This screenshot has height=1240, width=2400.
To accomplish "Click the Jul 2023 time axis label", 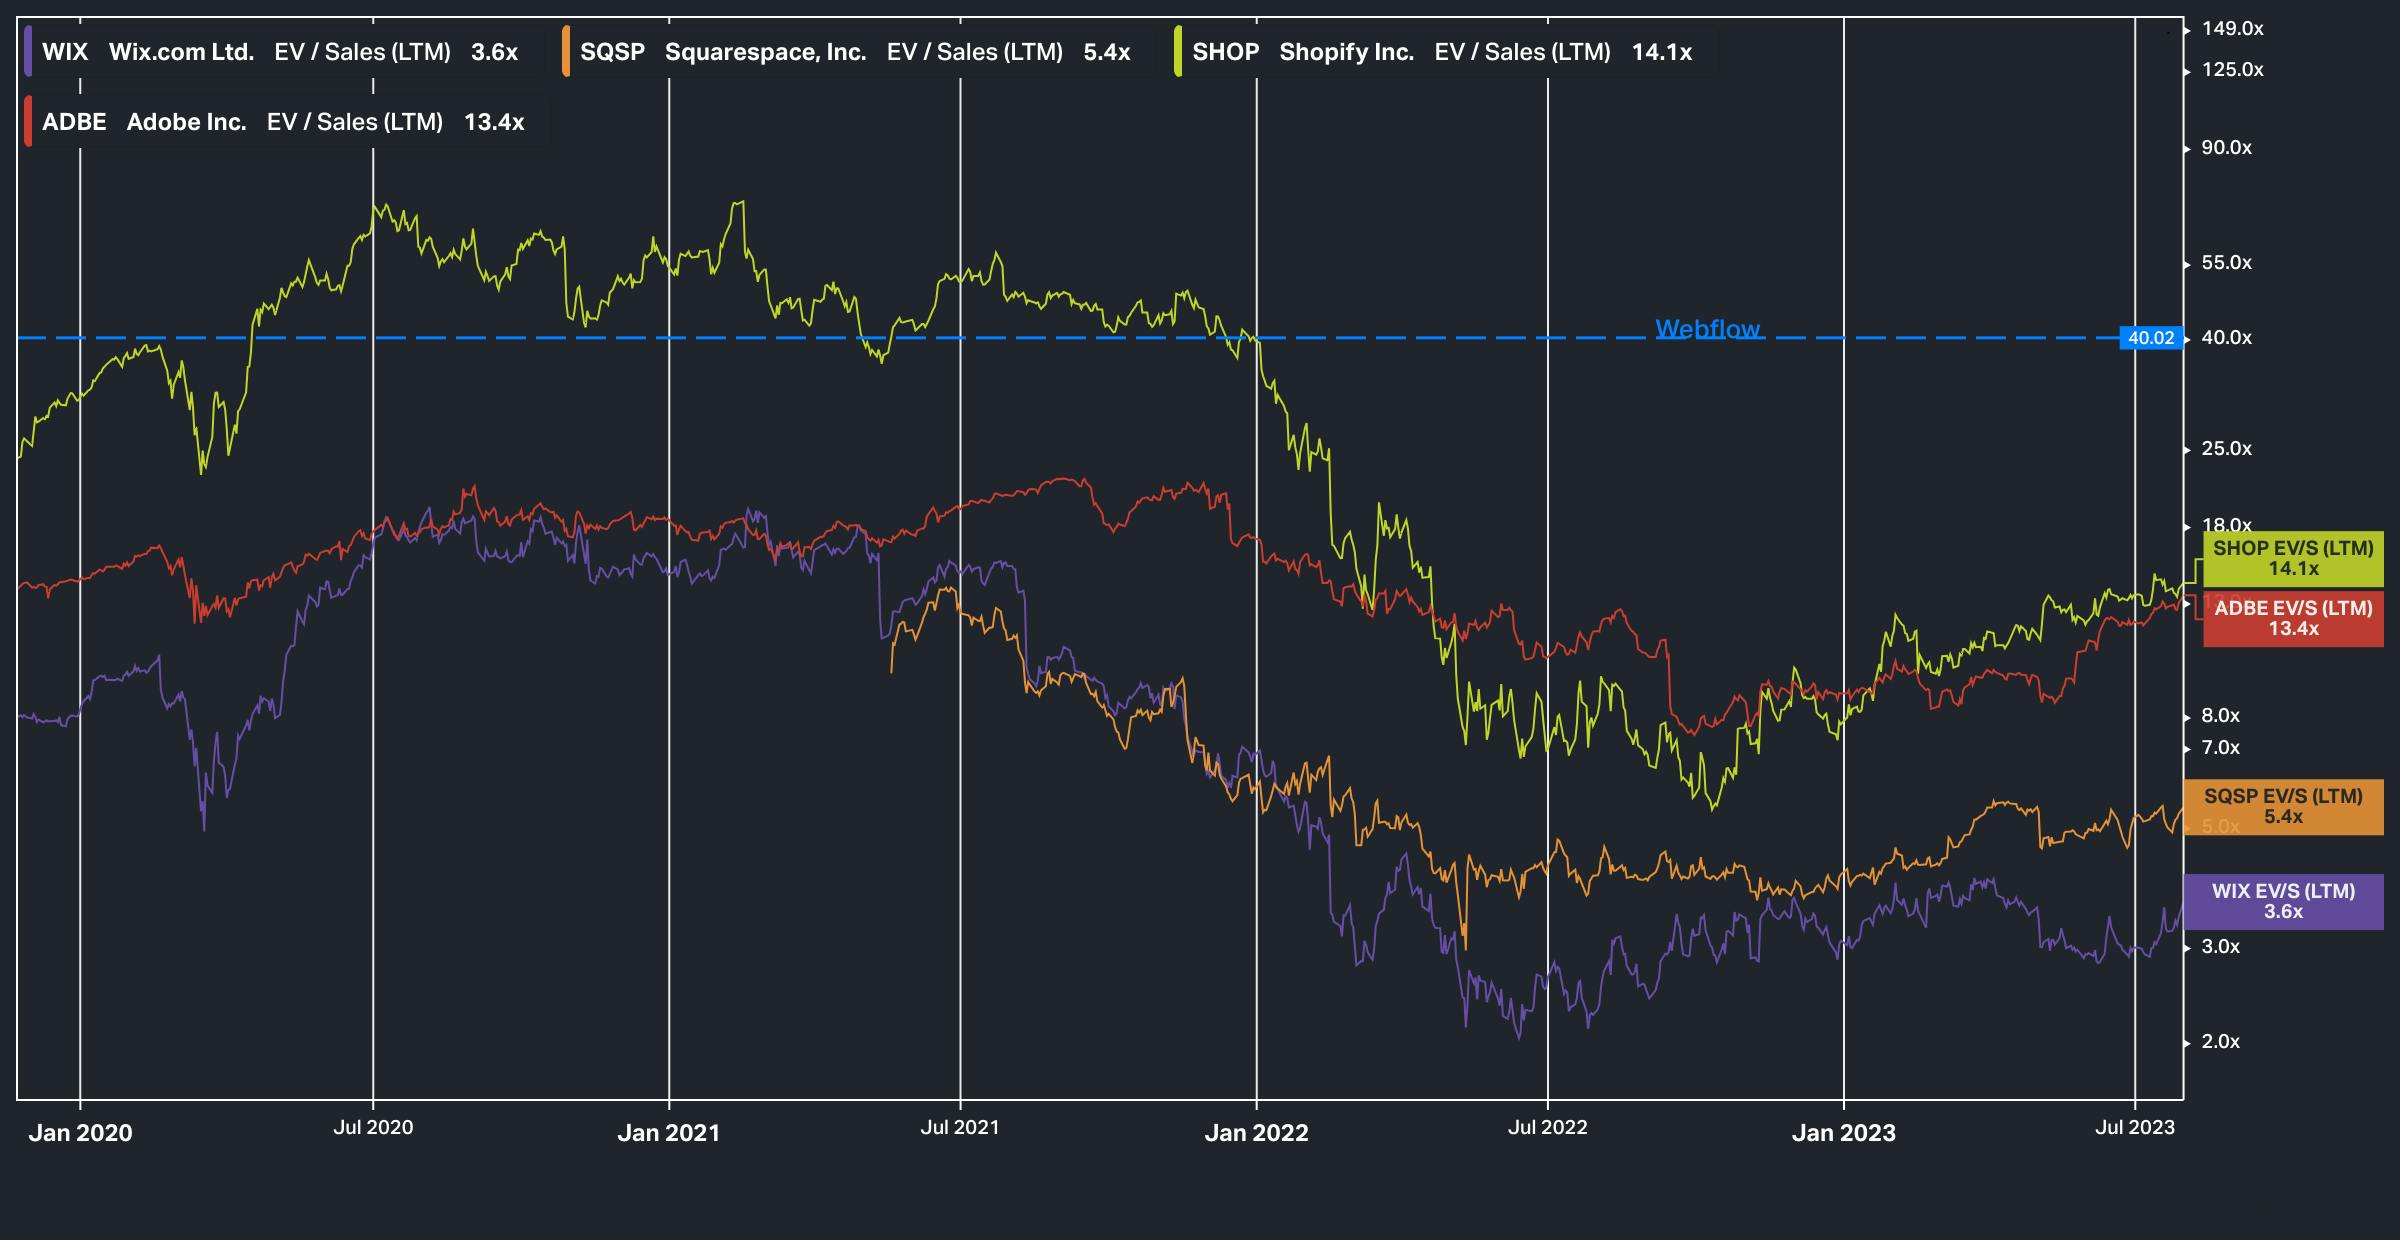I will tap(2134, 1128).
